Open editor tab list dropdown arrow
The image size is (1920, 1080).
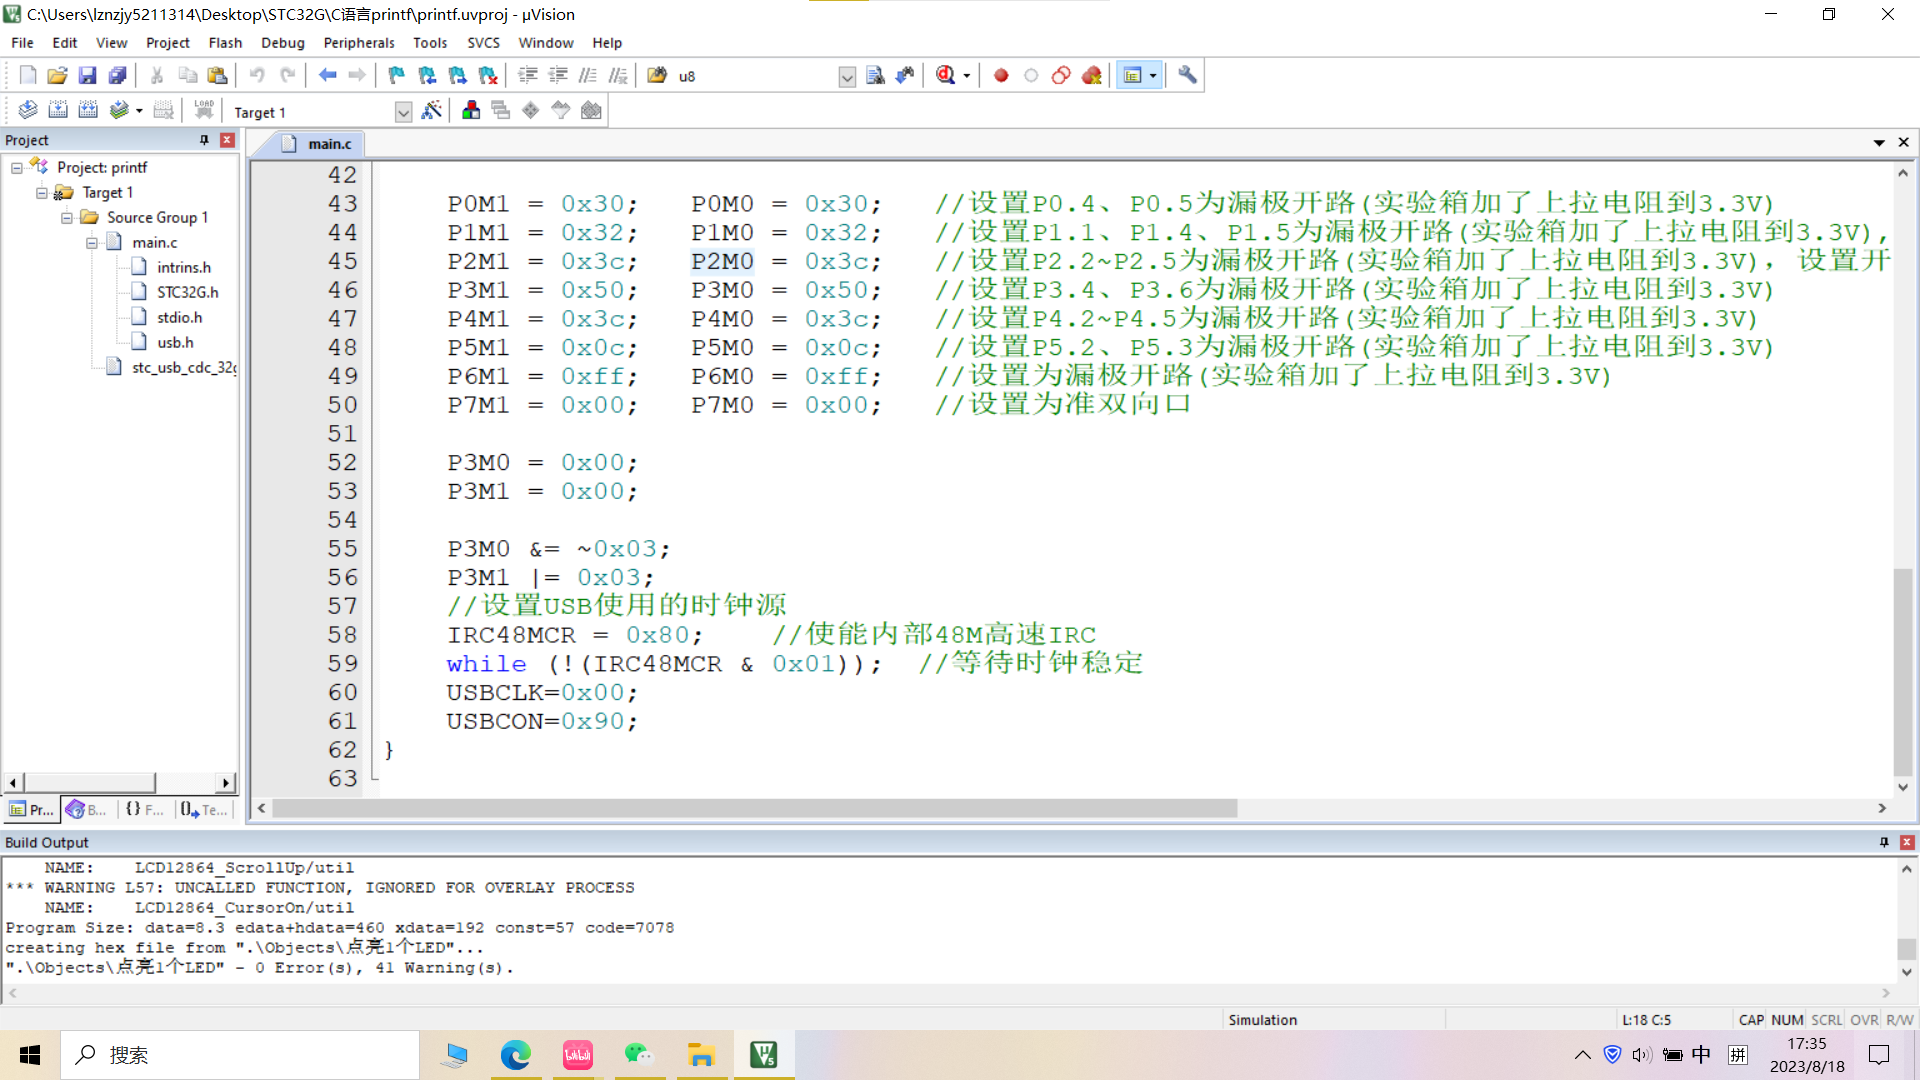[1879, 143]
